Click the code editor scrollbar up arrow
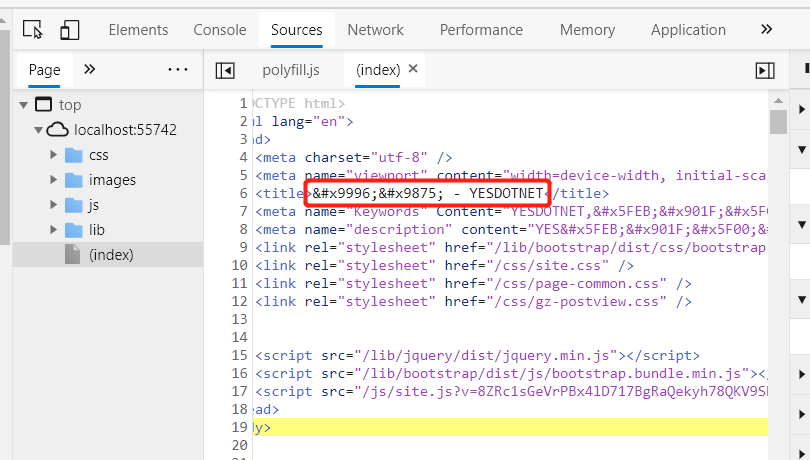The width and height of the screenshot is (810, 460). (x=778, y=101)
